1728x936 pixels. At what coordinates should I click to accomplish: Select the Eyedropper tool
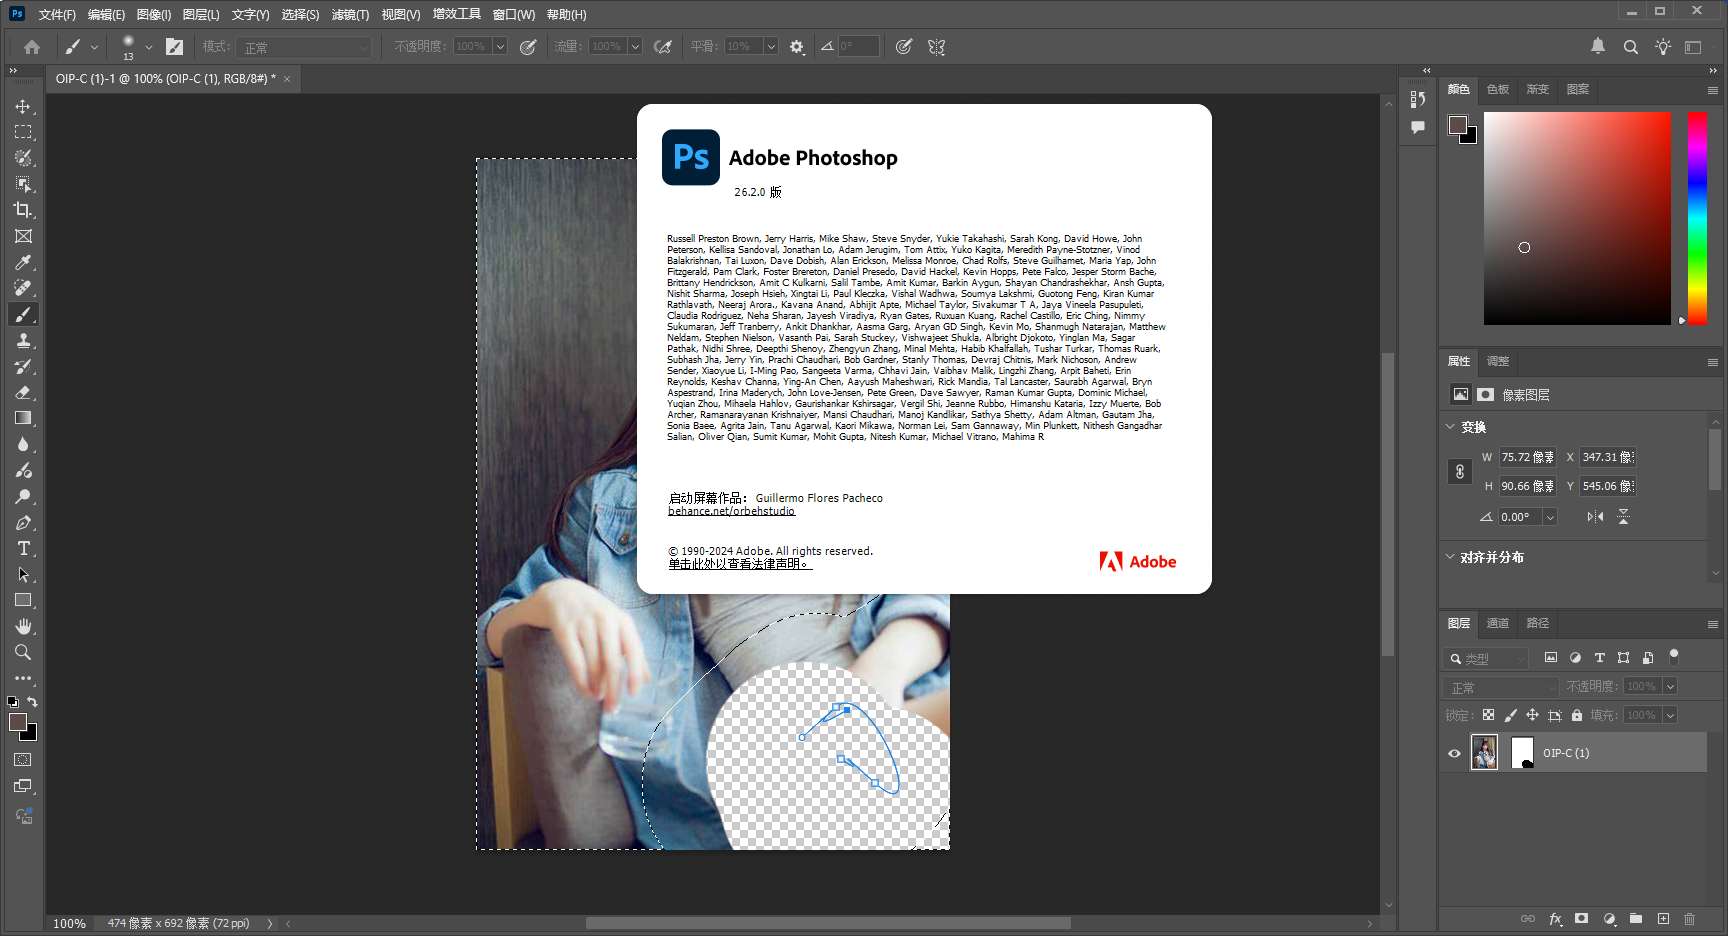[x=23, y=262]
